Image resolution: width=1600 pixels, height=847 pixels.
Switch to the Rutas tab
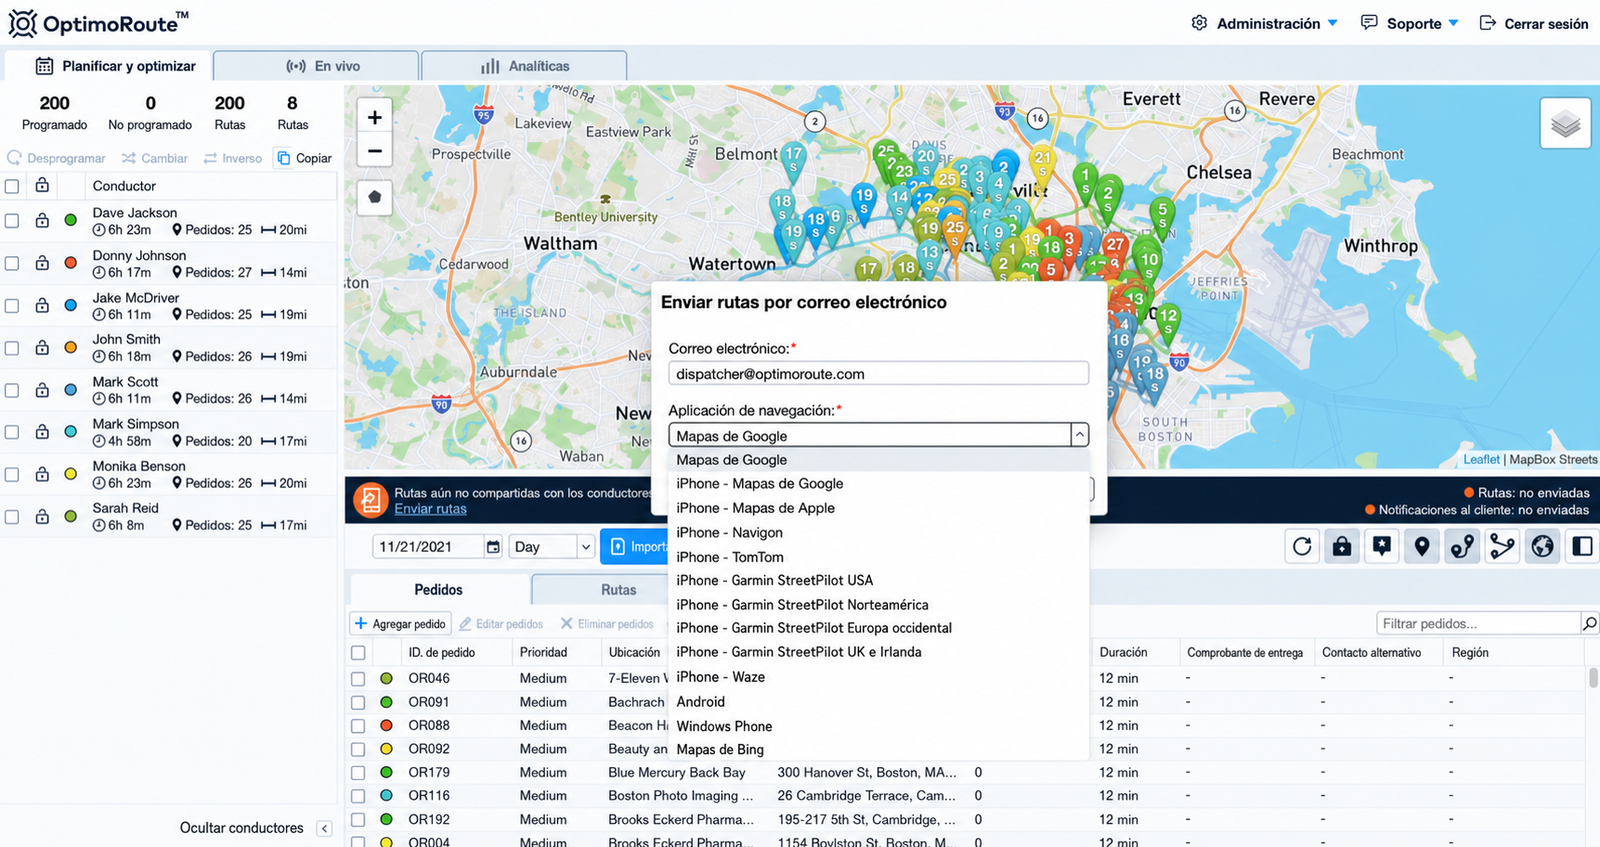(x=618, y=590)
